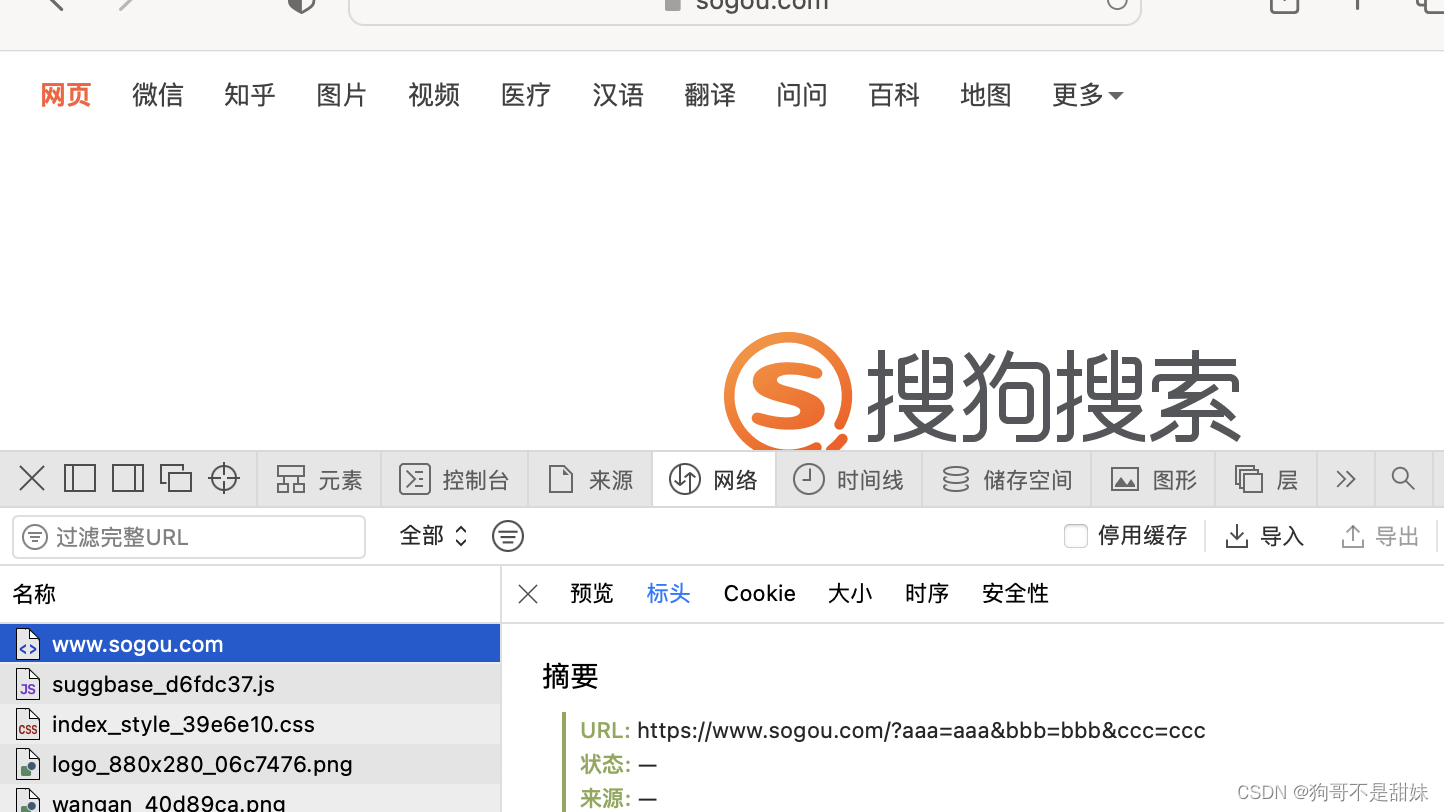
Task: Open the 元素 tab
Action: point(319,480)
